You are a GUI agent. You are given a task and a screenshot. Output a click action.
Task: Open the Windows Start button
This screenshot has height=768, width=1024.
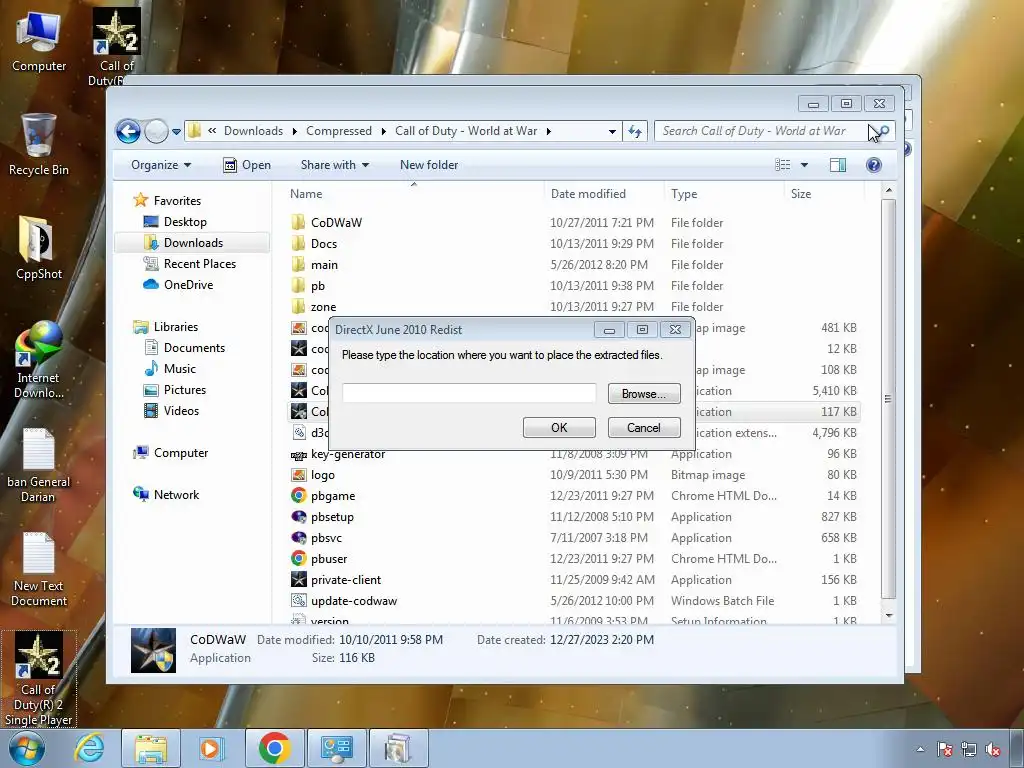26,748
